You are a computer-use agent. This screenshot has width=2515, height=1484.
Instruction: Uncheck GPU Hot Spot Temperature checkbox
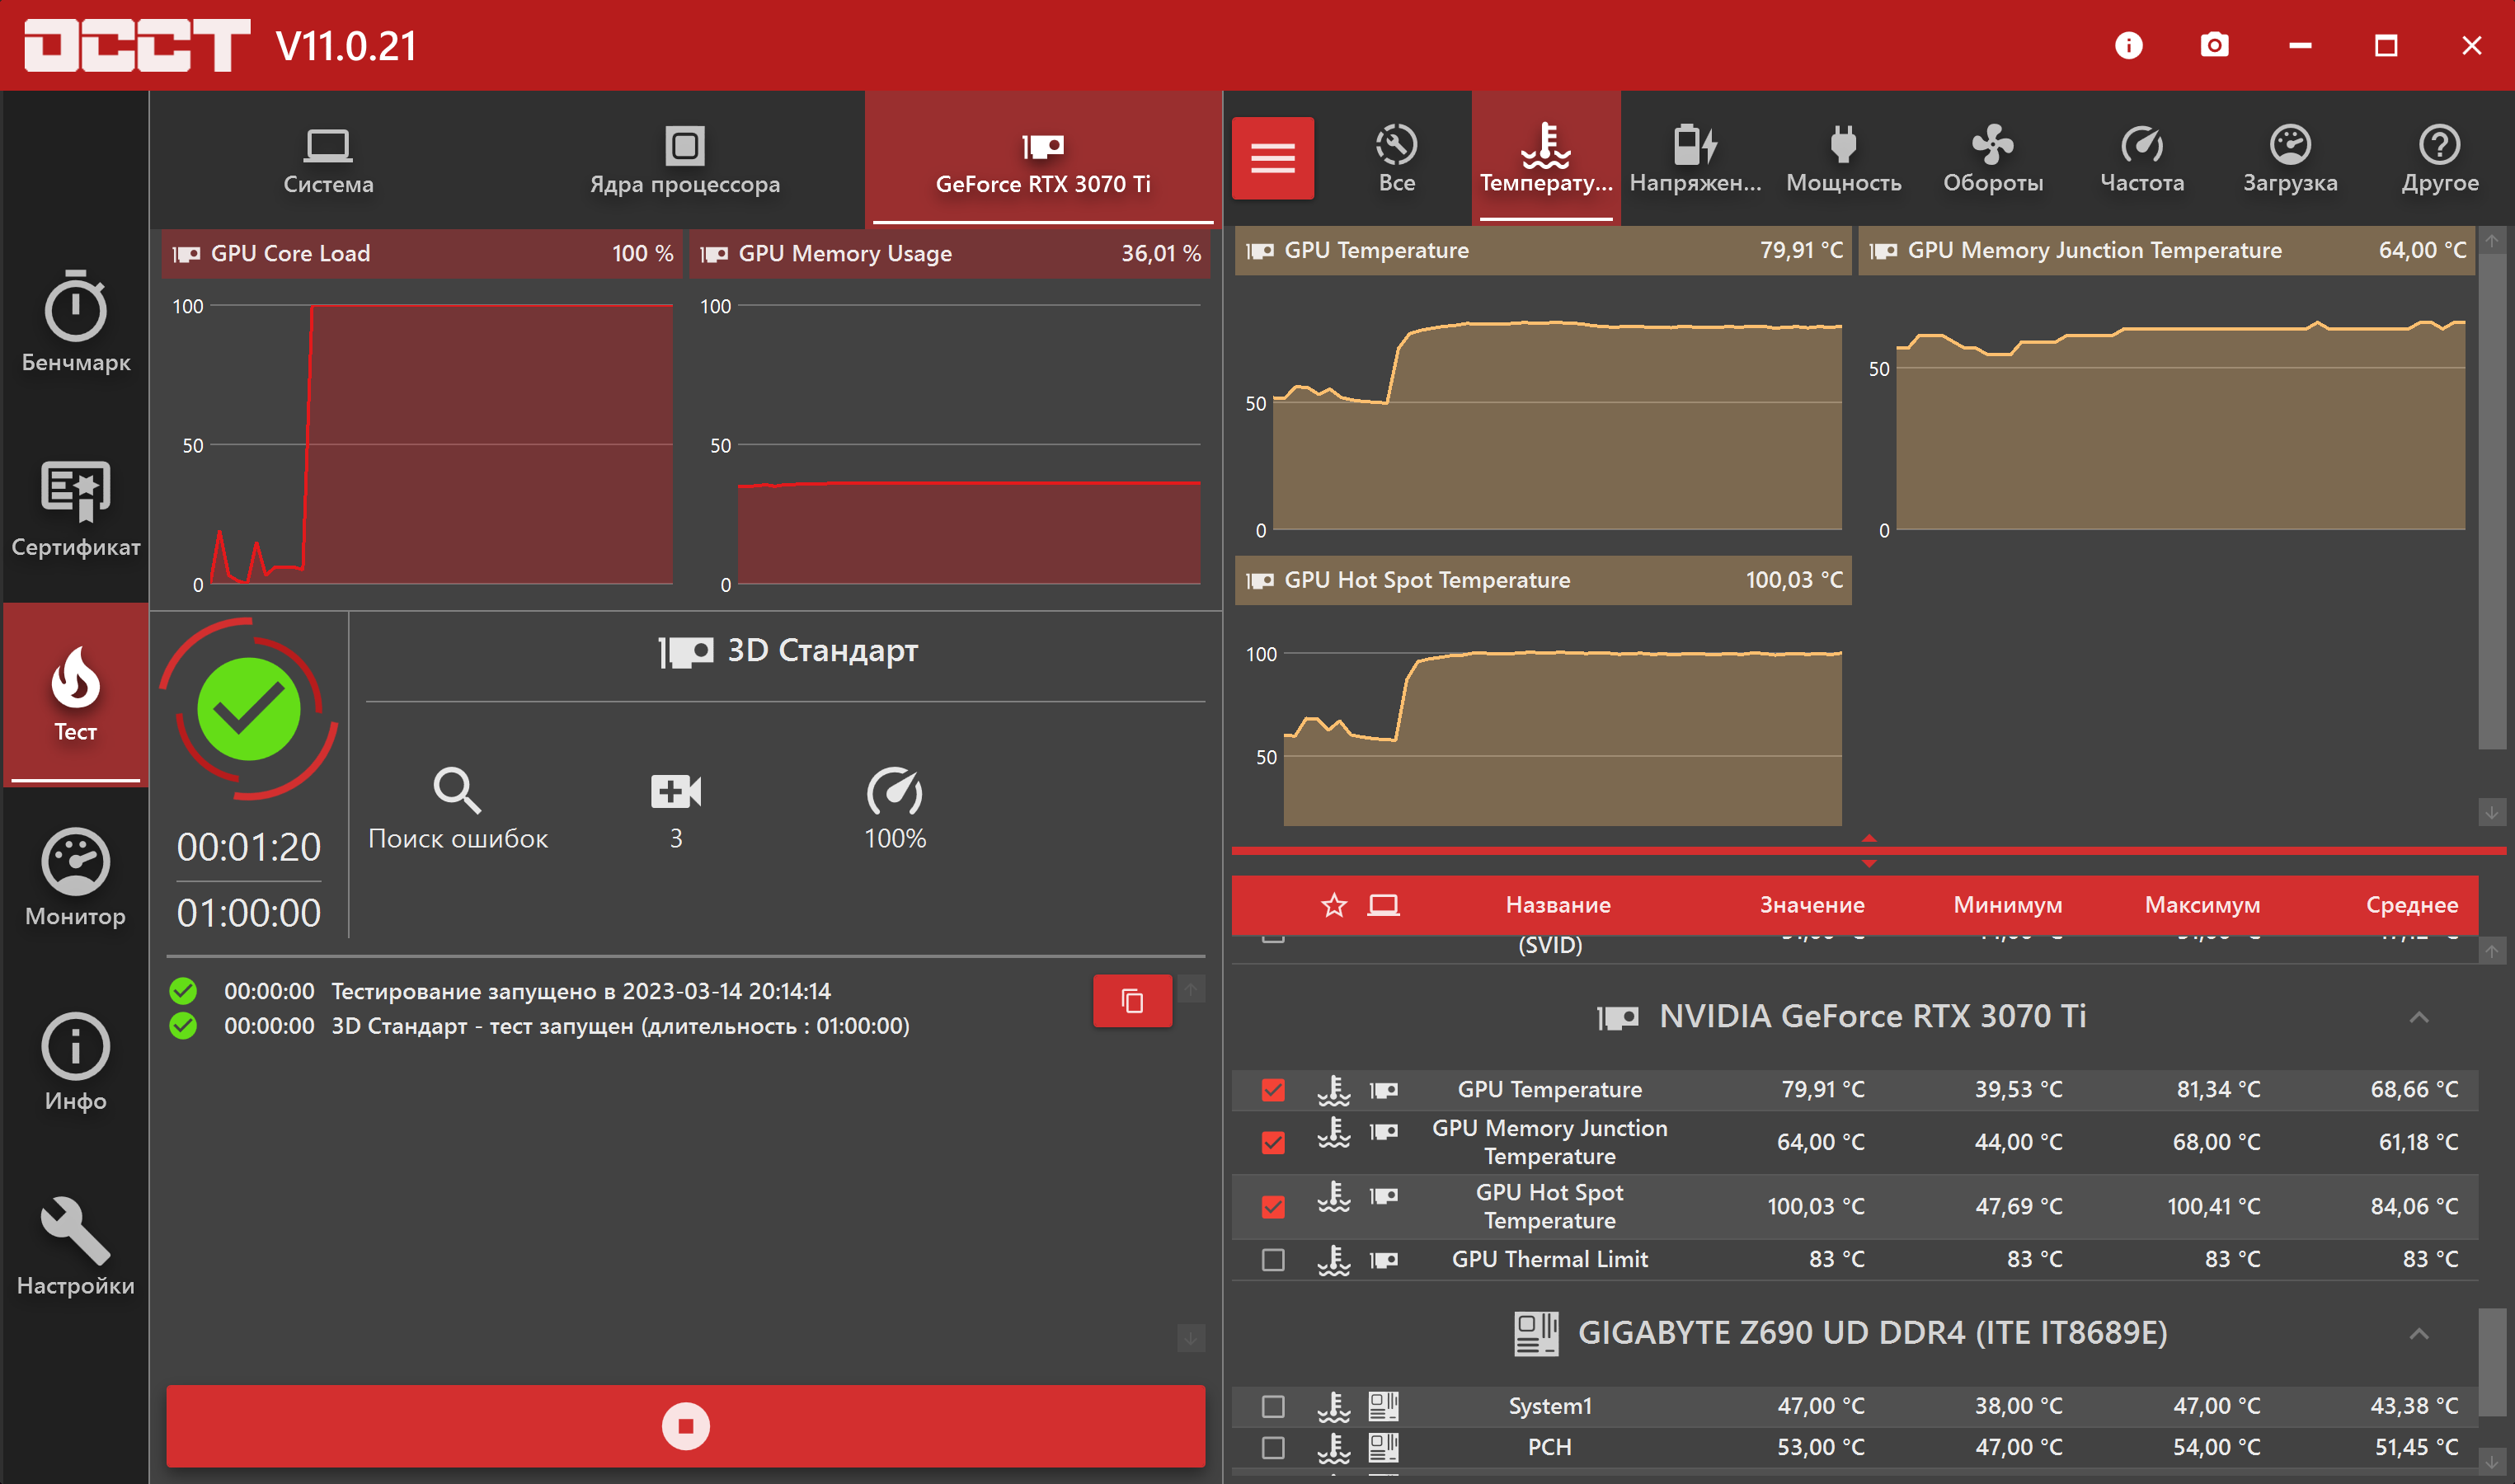(x=1273, y=1207)
